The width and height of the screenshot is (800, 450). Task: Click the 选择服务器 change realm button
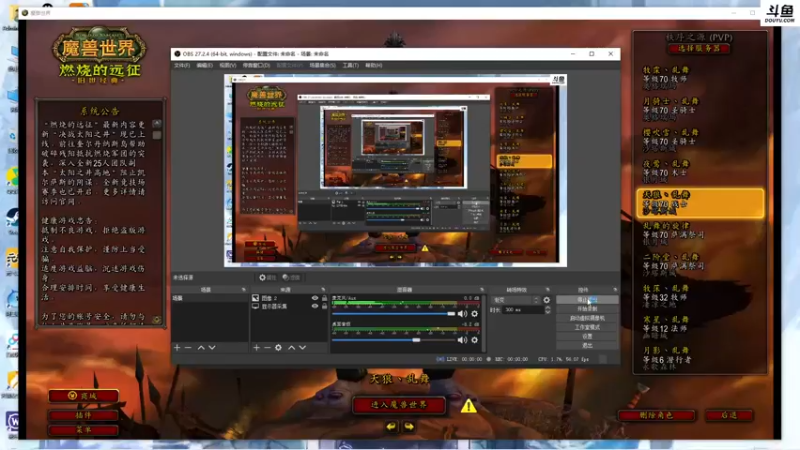pos(699,48)
